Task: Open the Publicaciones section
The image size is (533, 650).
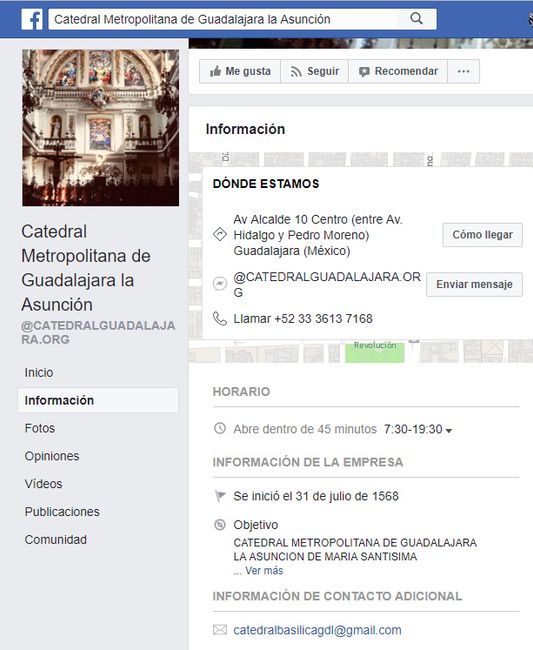Action: pyautogui.click(x=62, y=512)
